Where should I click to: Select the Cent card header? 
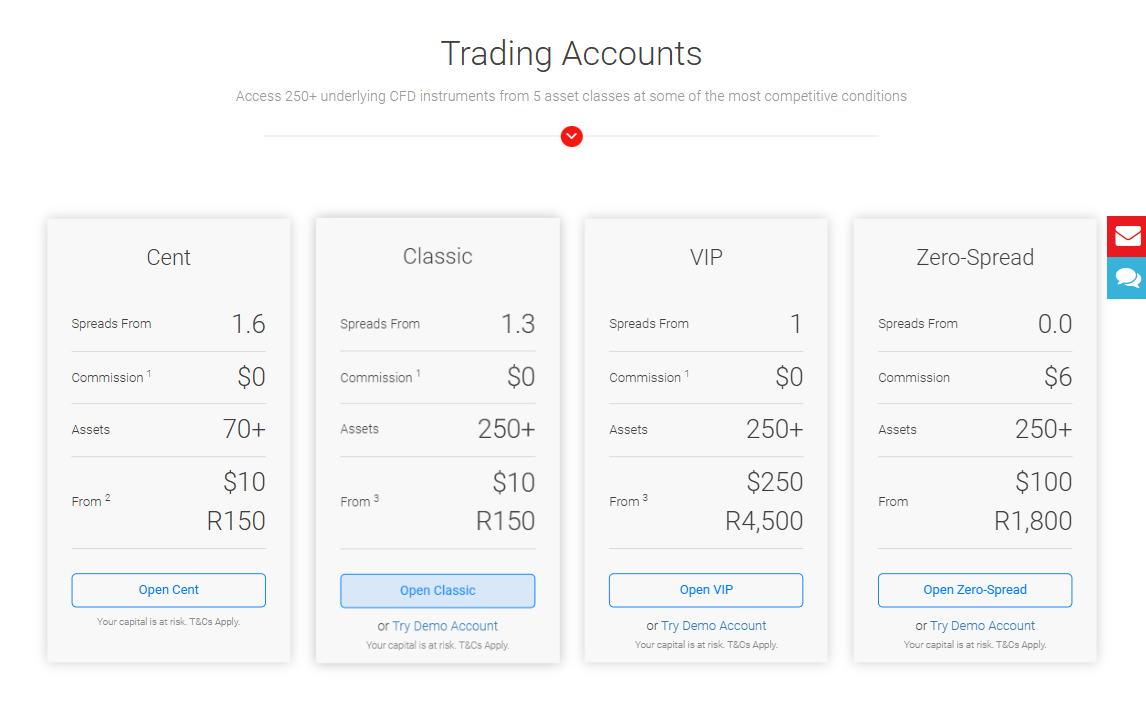click(x=168, y=257)
